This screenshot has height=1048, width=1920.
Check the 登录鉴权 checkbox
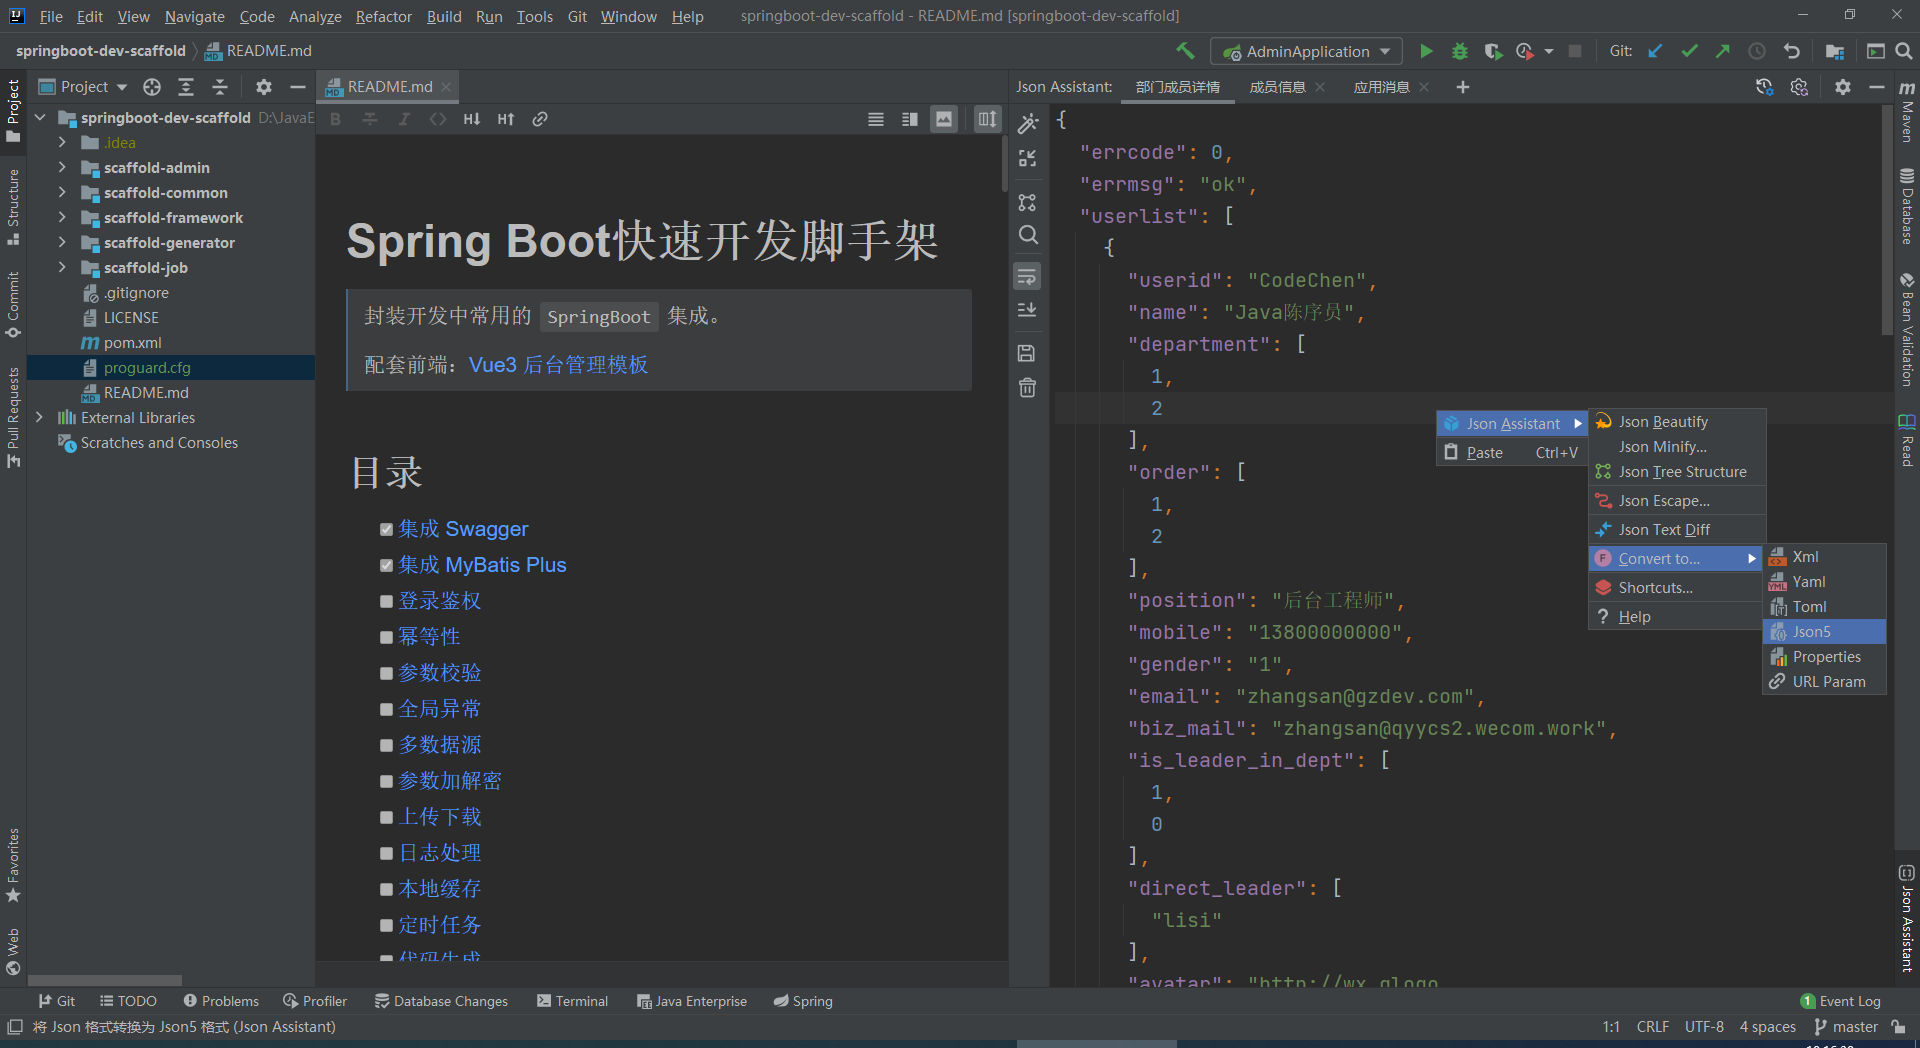click(386, 601)
